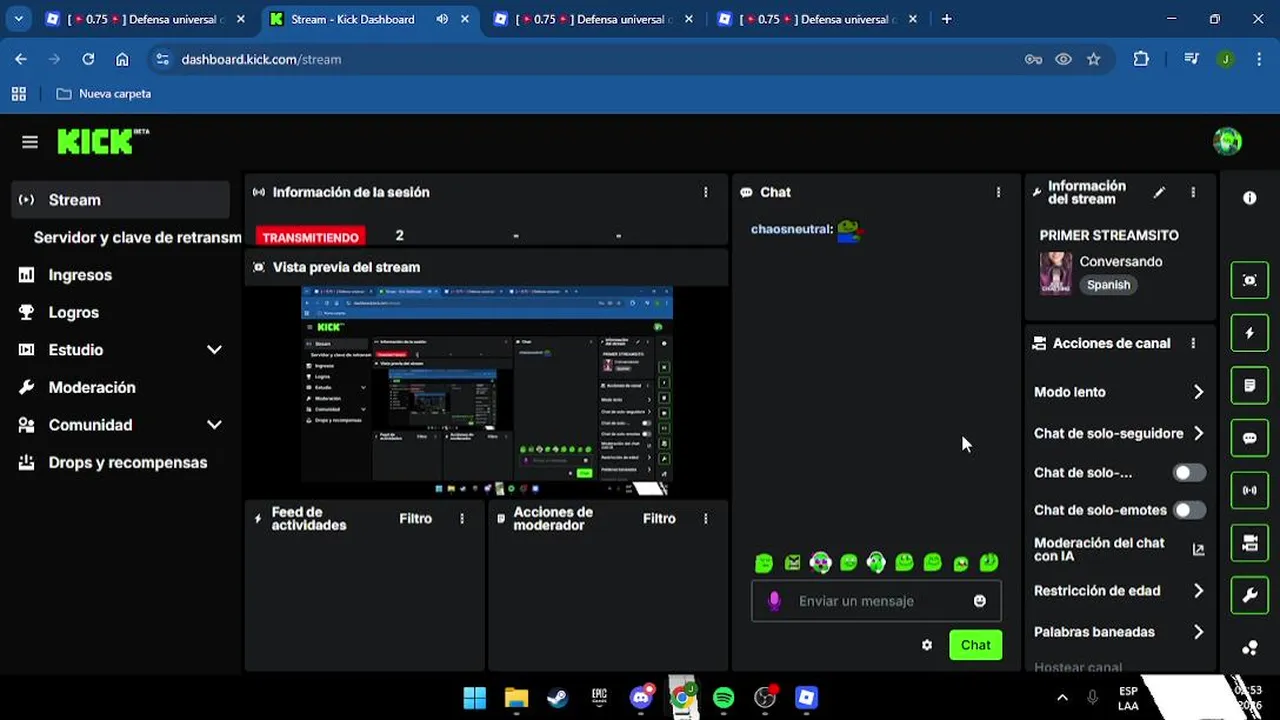Click the Conversando category name
Image resolution: width=1280 pixels, height=720 pixels.
1120,261
